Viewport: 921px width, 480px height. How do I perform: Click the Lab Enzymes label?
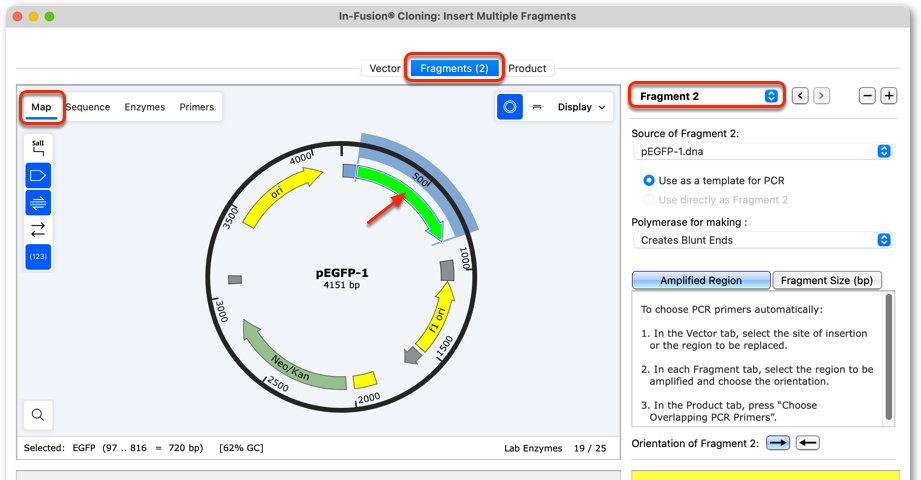pyautogui.click(x=533, y=448)
